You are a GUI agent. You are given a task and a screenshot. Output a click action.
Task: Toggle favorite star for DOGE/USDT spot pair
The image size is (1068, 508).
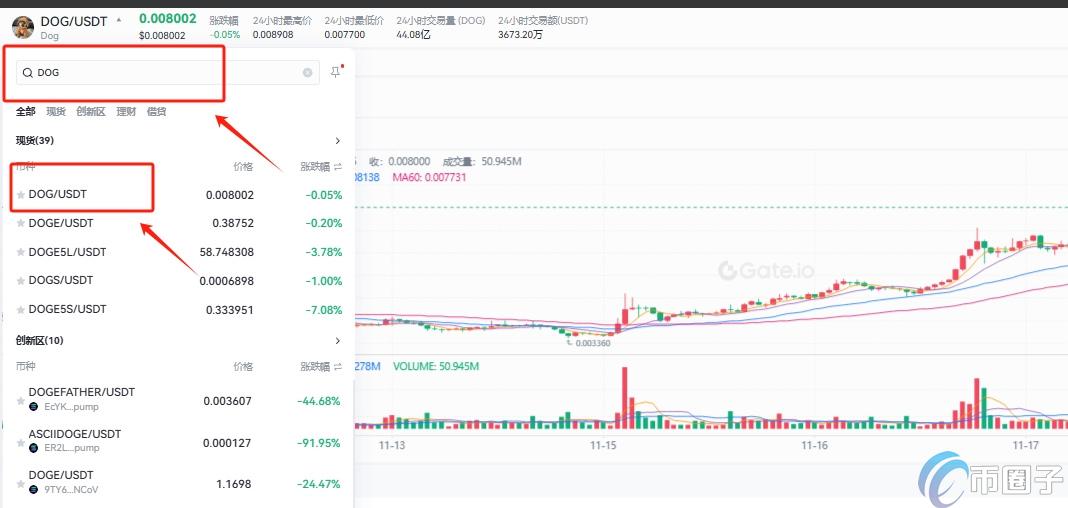pyautogui.click(x=21, y=224)
